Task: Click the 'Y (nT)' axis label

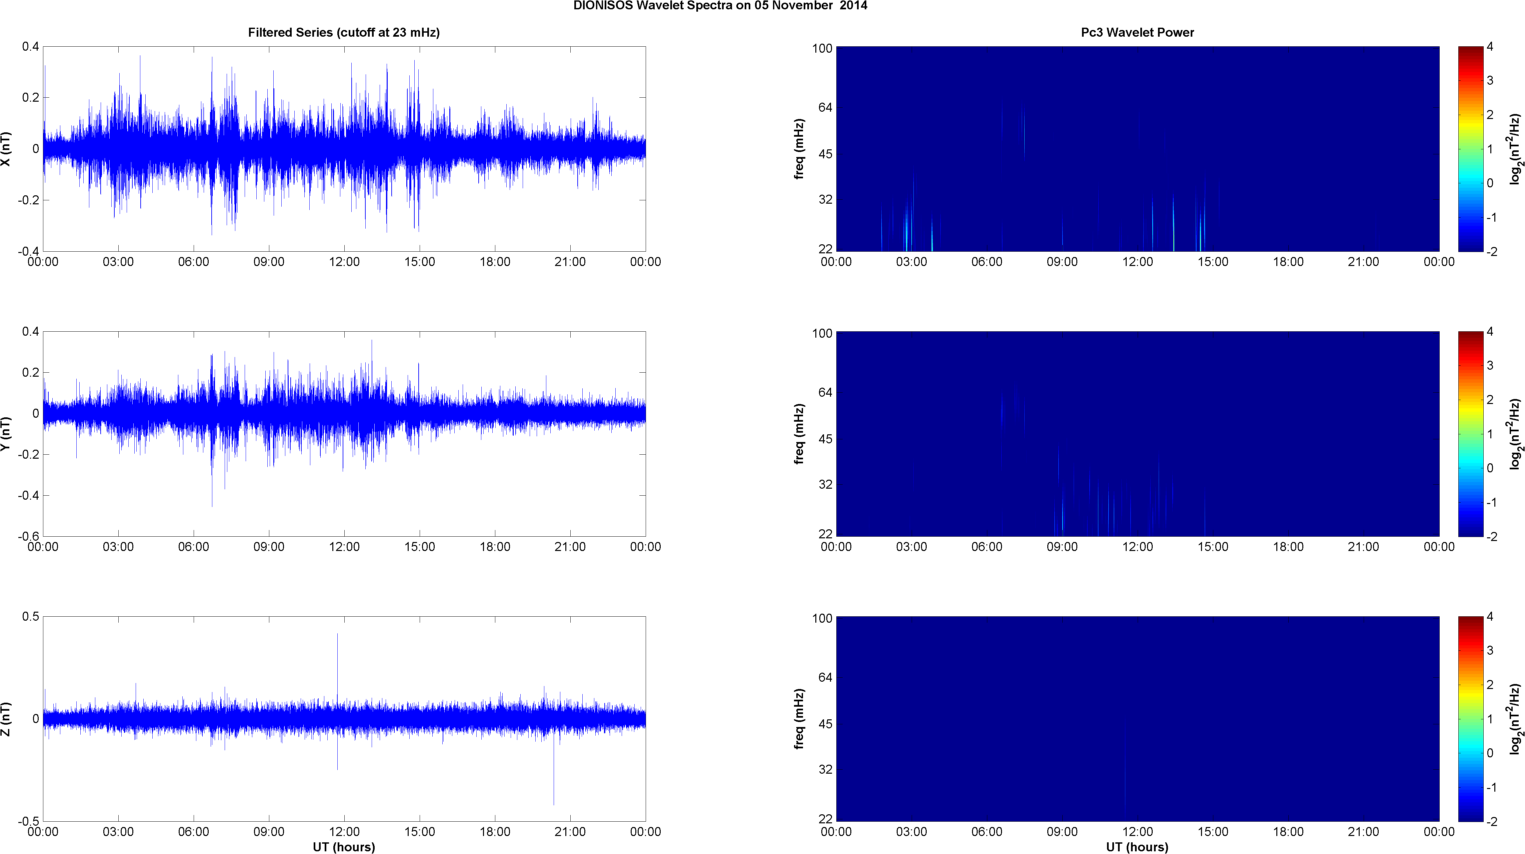Action: click(x=7, y=434)
